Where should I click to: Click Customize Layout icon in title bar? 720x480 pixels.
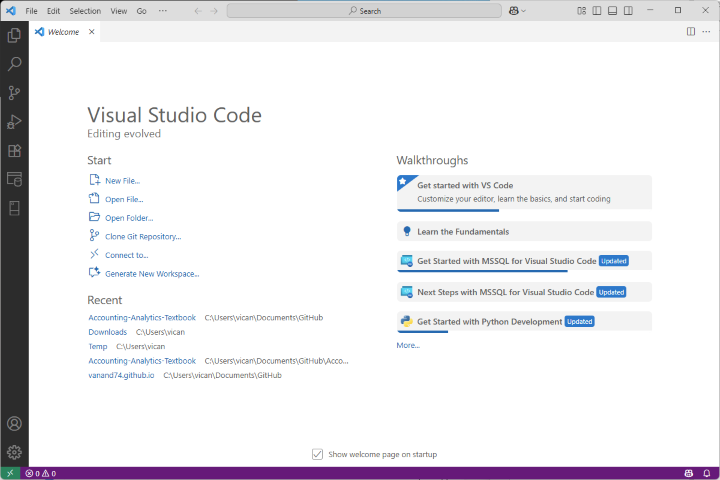(x=581, y=11)
